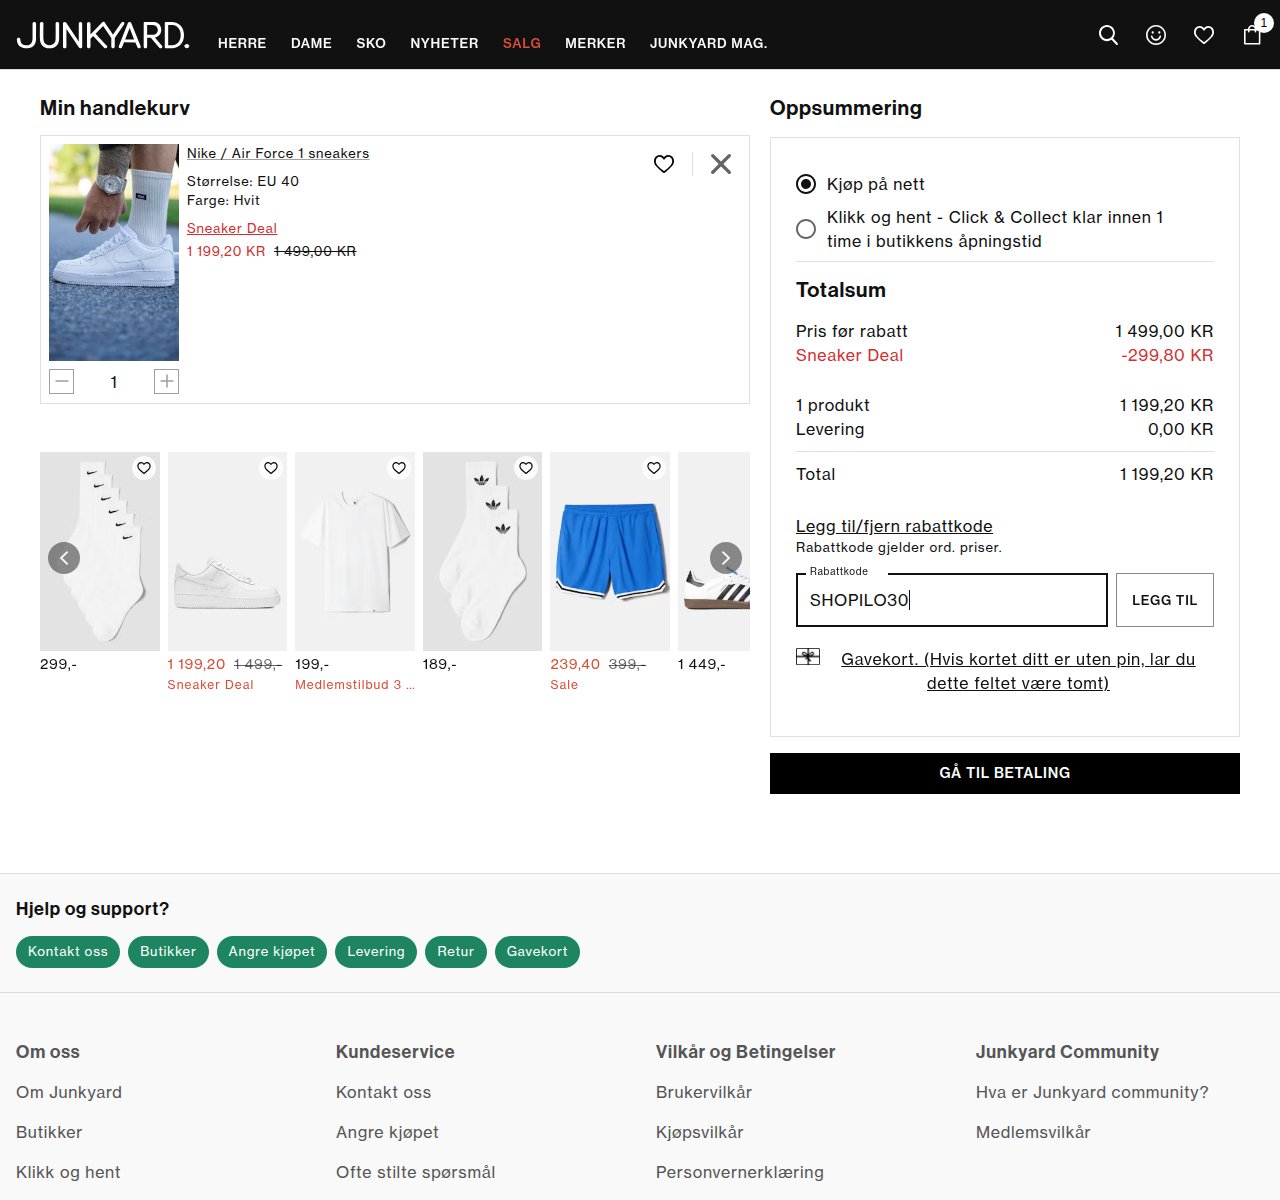Click GÅ TIL BETALING button
The image size is (1280, 1200).
pyautogui.click(x=1005, y=773)
